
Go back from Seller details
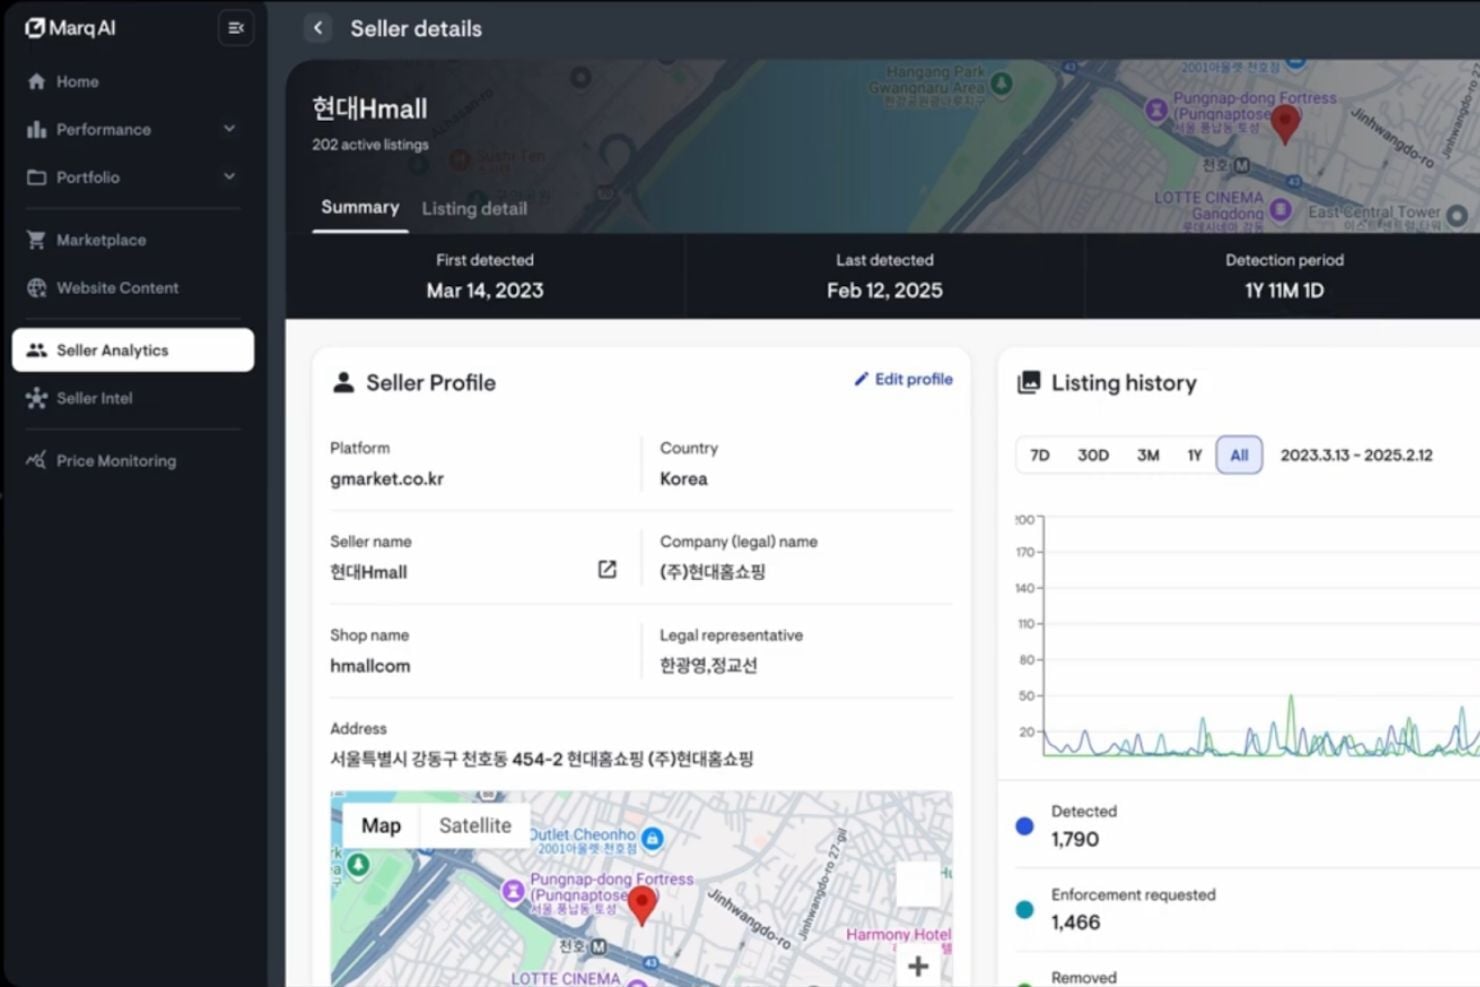pos(318,28)
